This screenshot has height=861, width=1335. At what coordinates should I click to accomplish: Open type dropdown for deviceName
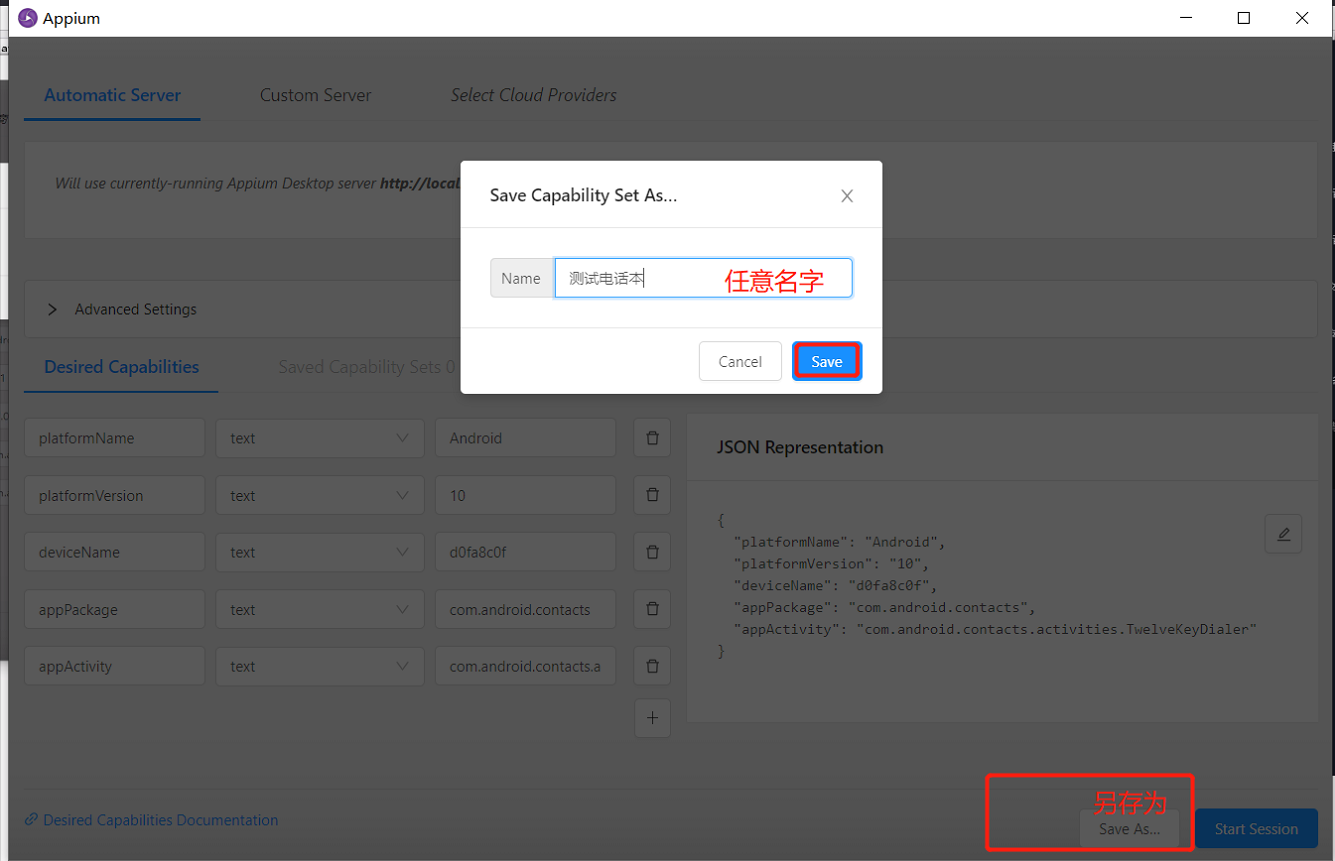click(320, 552)
